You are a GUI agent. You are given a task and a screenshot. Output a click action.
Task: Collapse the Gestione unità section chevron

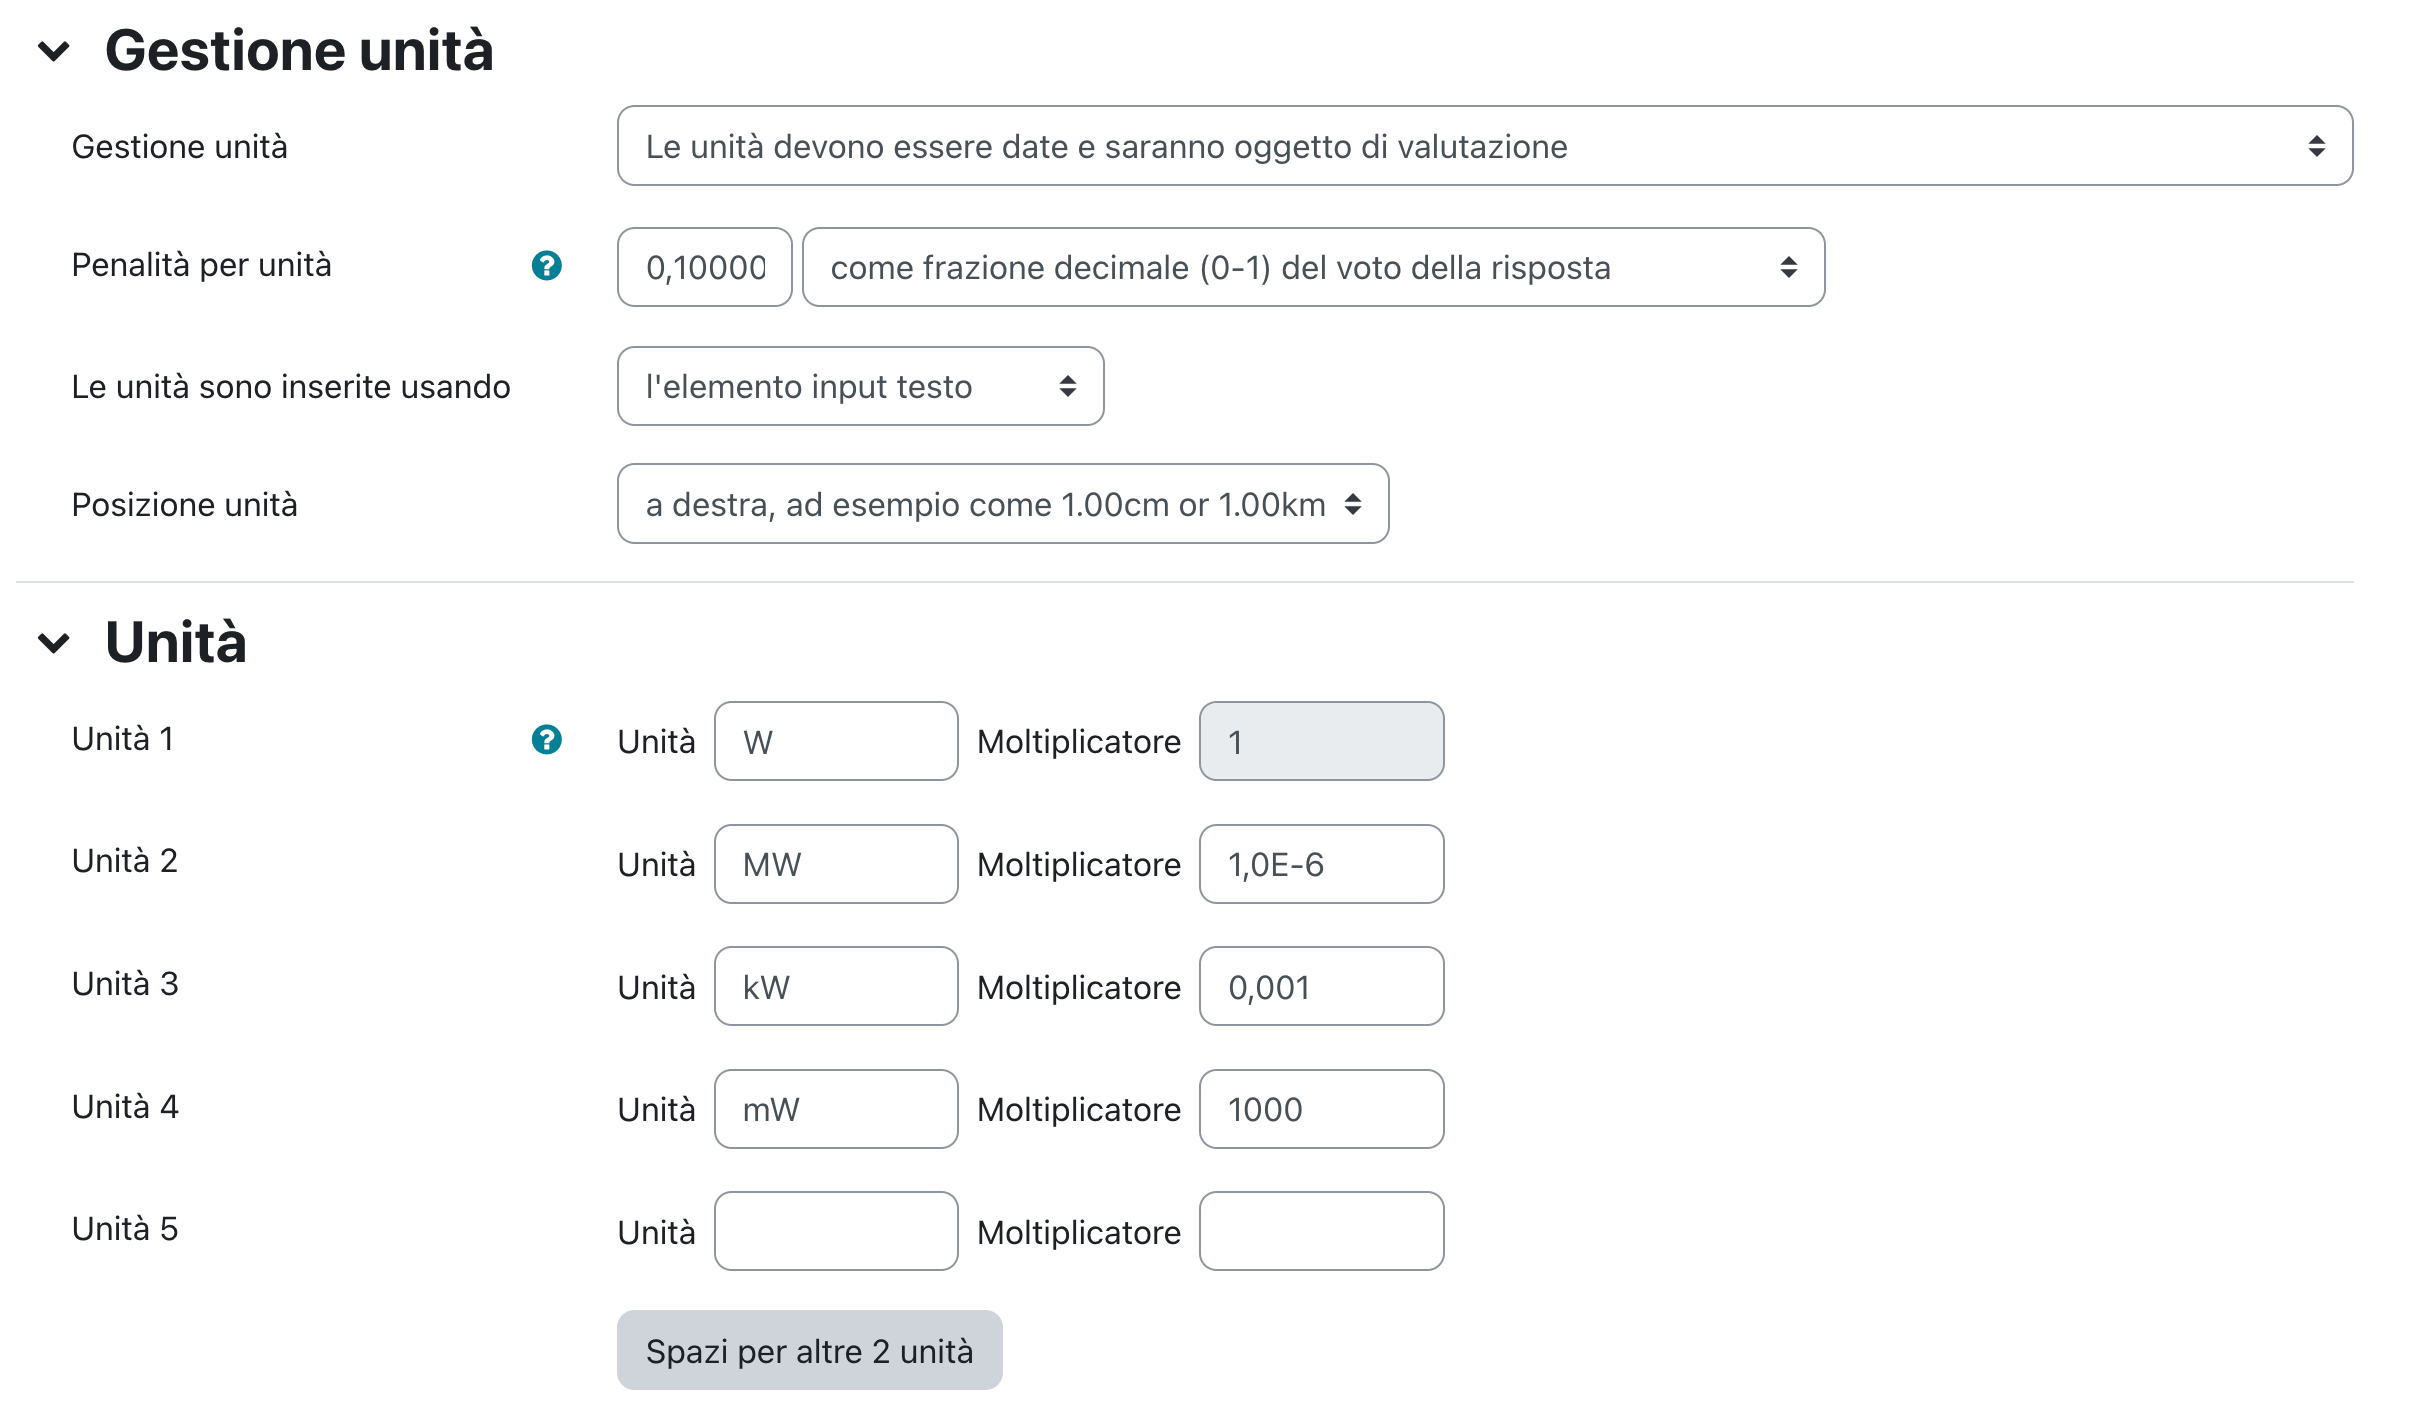(x=54, y=50)
